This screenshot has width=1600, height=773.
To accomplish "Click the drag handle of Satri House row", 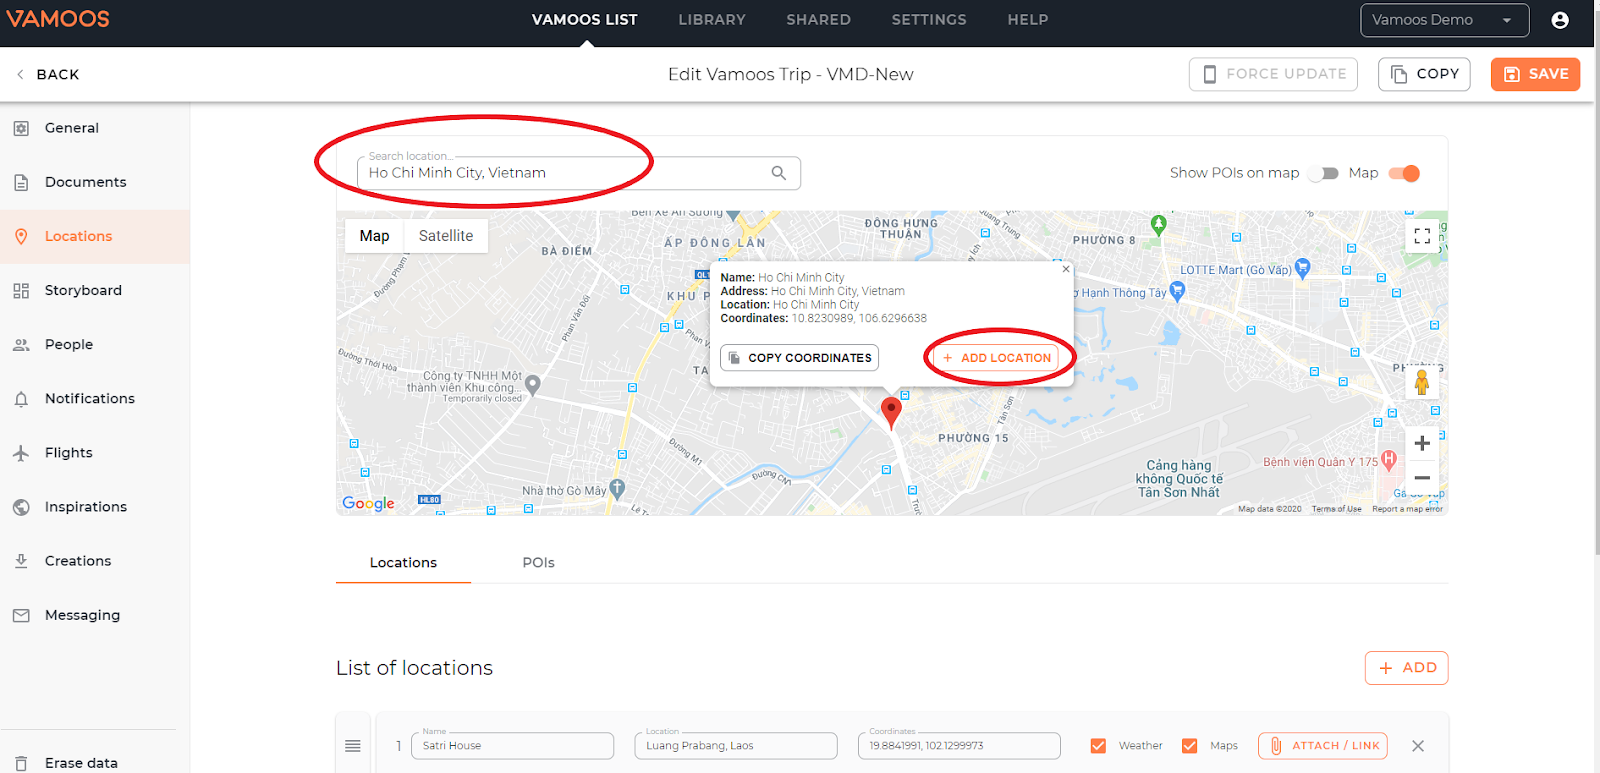I will 353,746.
